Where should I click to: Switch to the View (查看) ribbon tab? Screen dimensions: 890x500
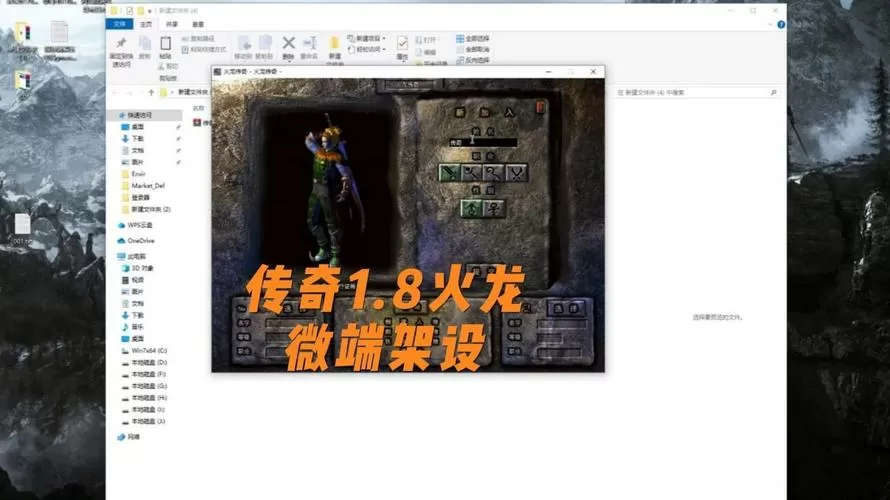pos(198,24)
